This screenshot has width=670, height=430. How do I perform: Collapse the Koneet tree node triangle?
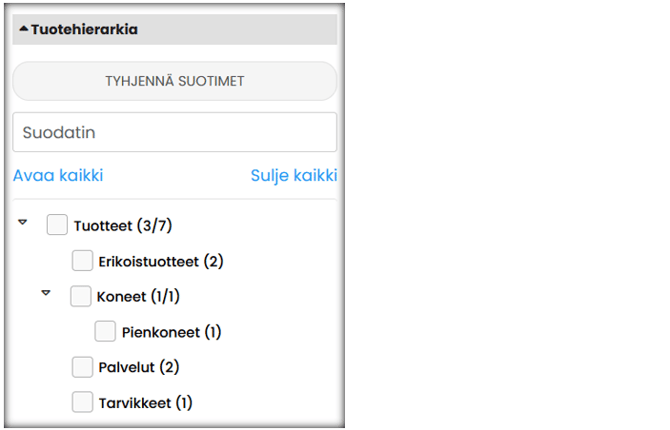45,294
